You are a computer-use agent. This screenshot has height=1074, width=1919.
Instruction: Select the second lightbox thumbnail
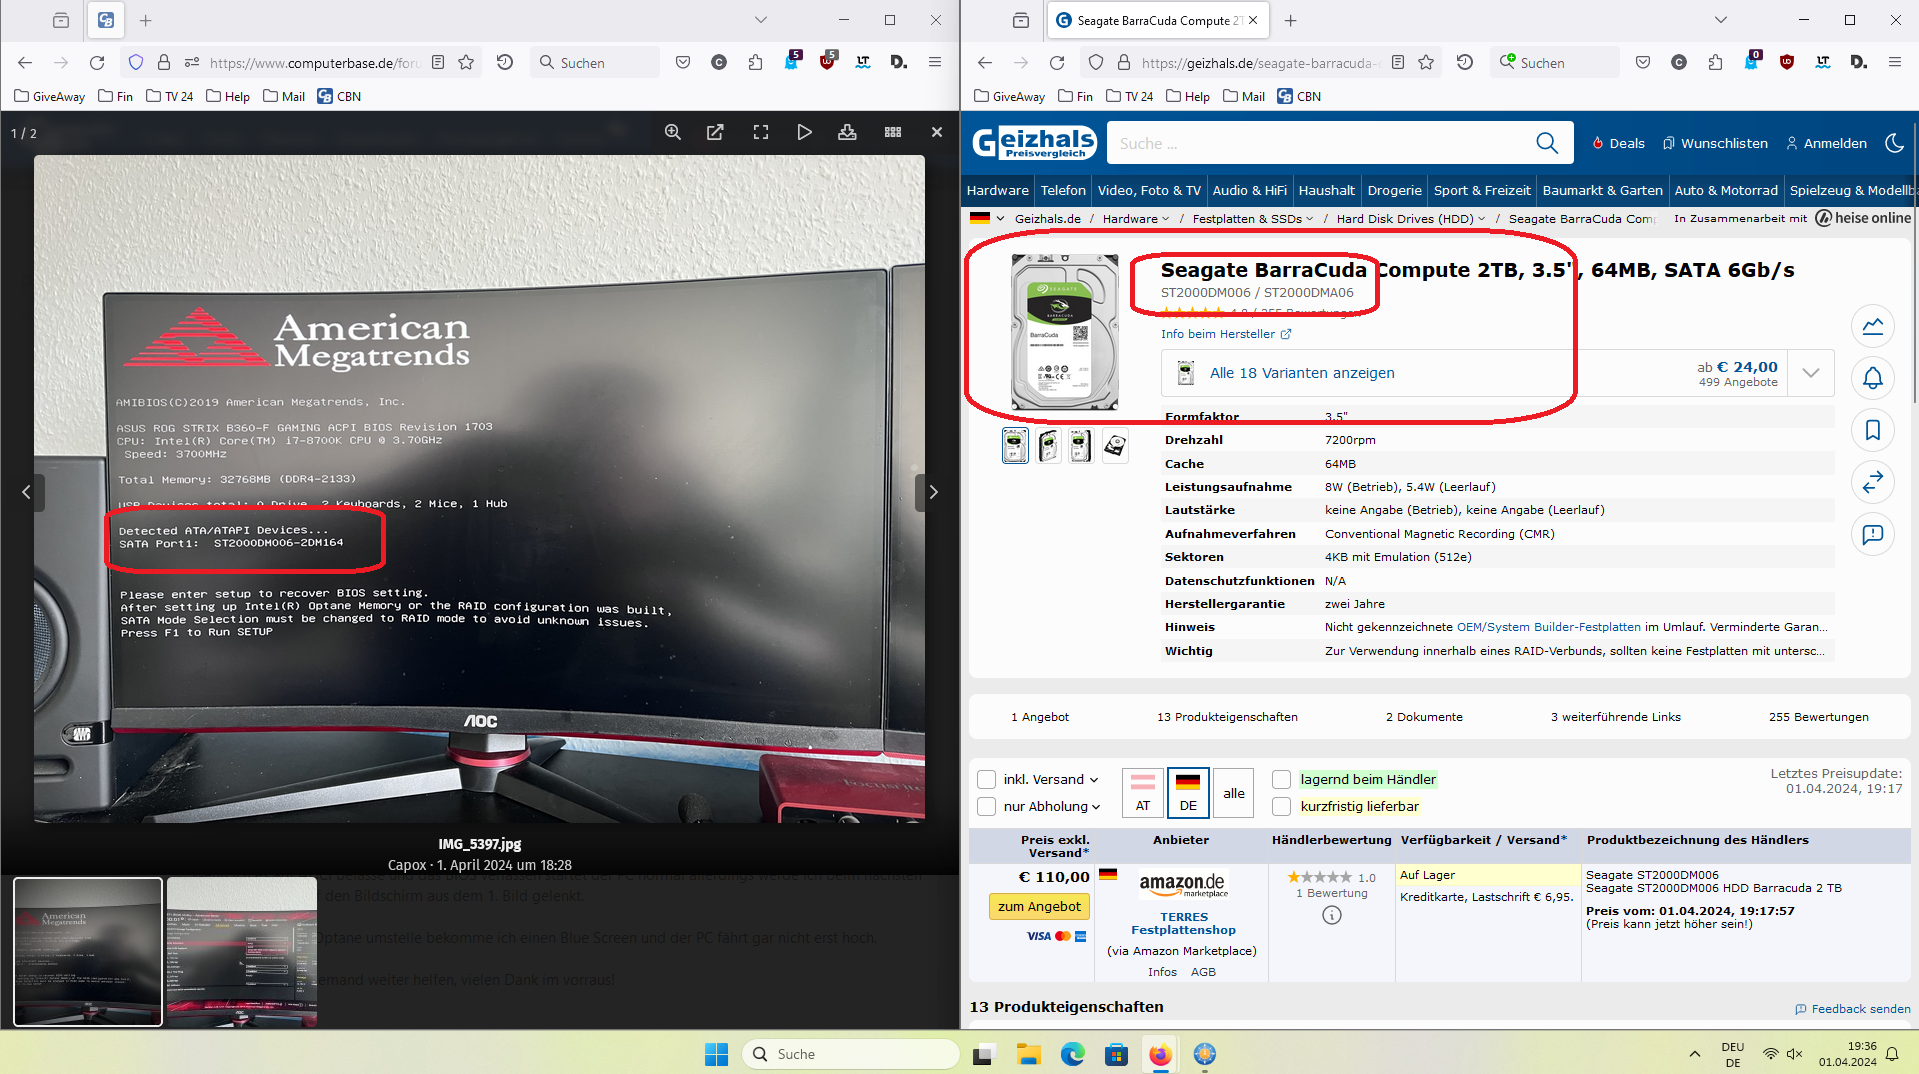click(x=241, y=951)
